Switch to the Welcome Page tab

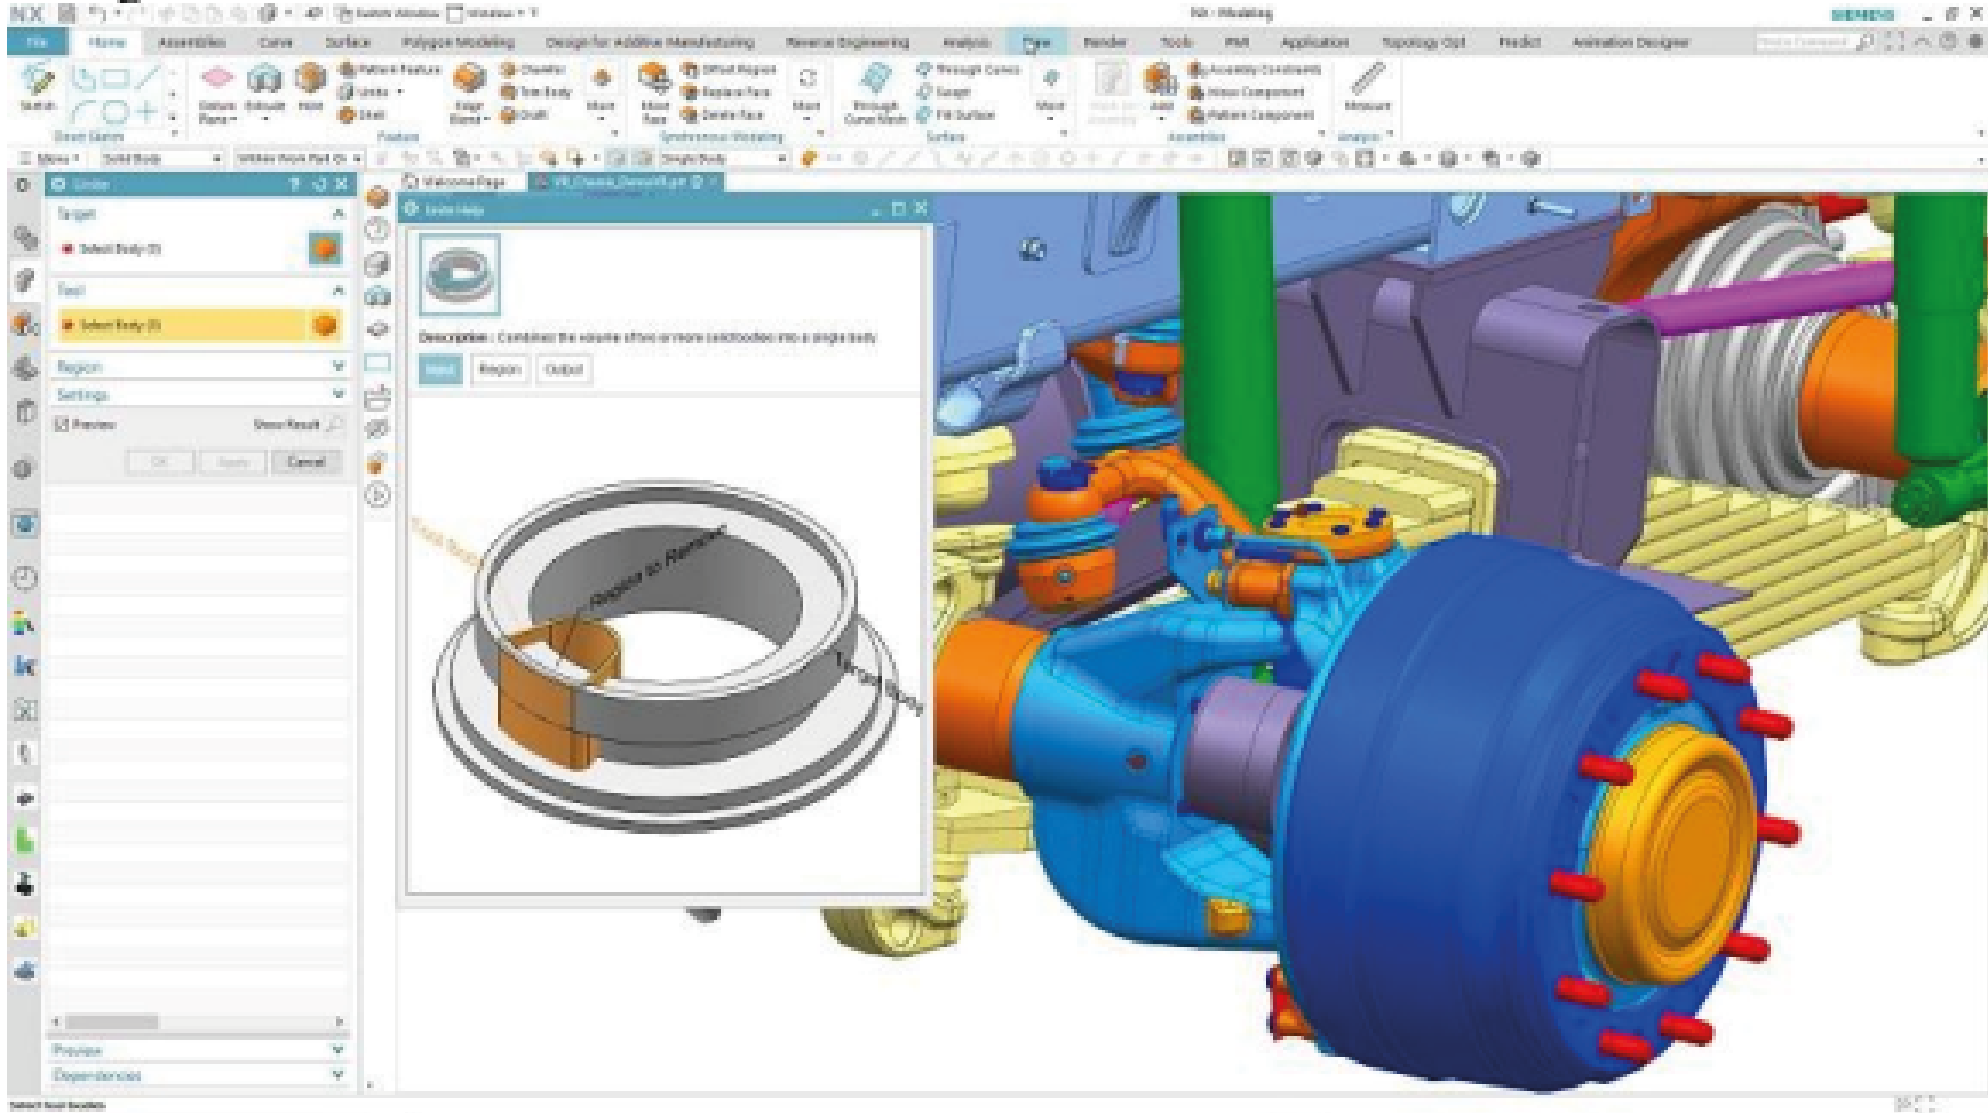[x=461, y=182]
